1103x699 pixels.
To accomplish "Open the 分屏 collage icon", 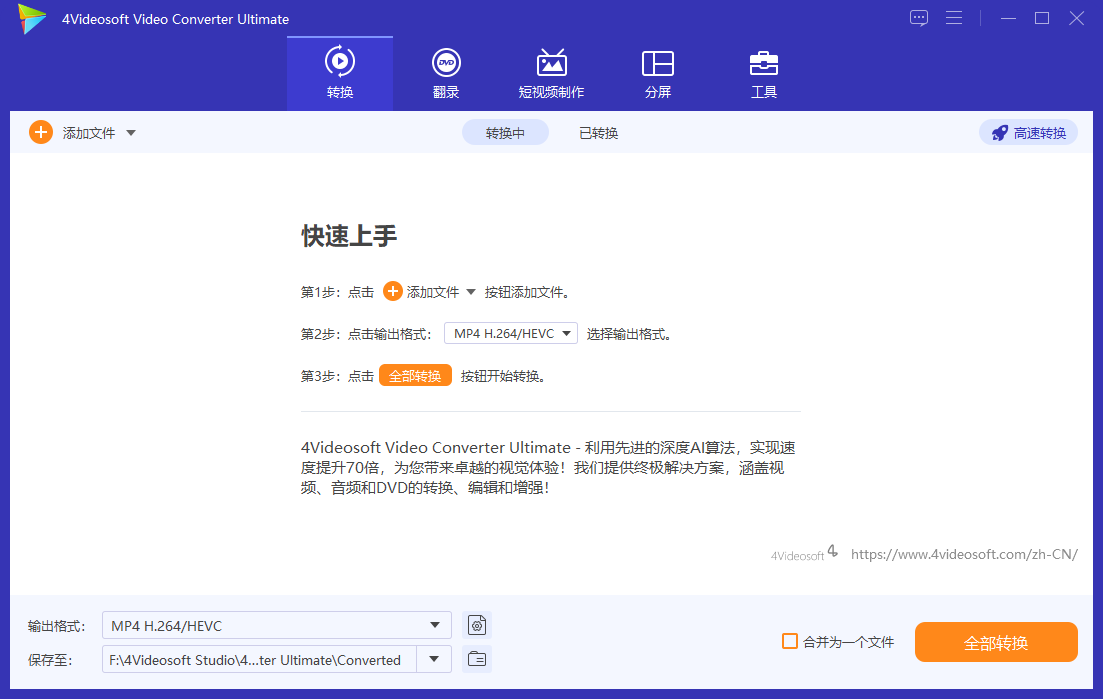I will click(x=657, y=63).
